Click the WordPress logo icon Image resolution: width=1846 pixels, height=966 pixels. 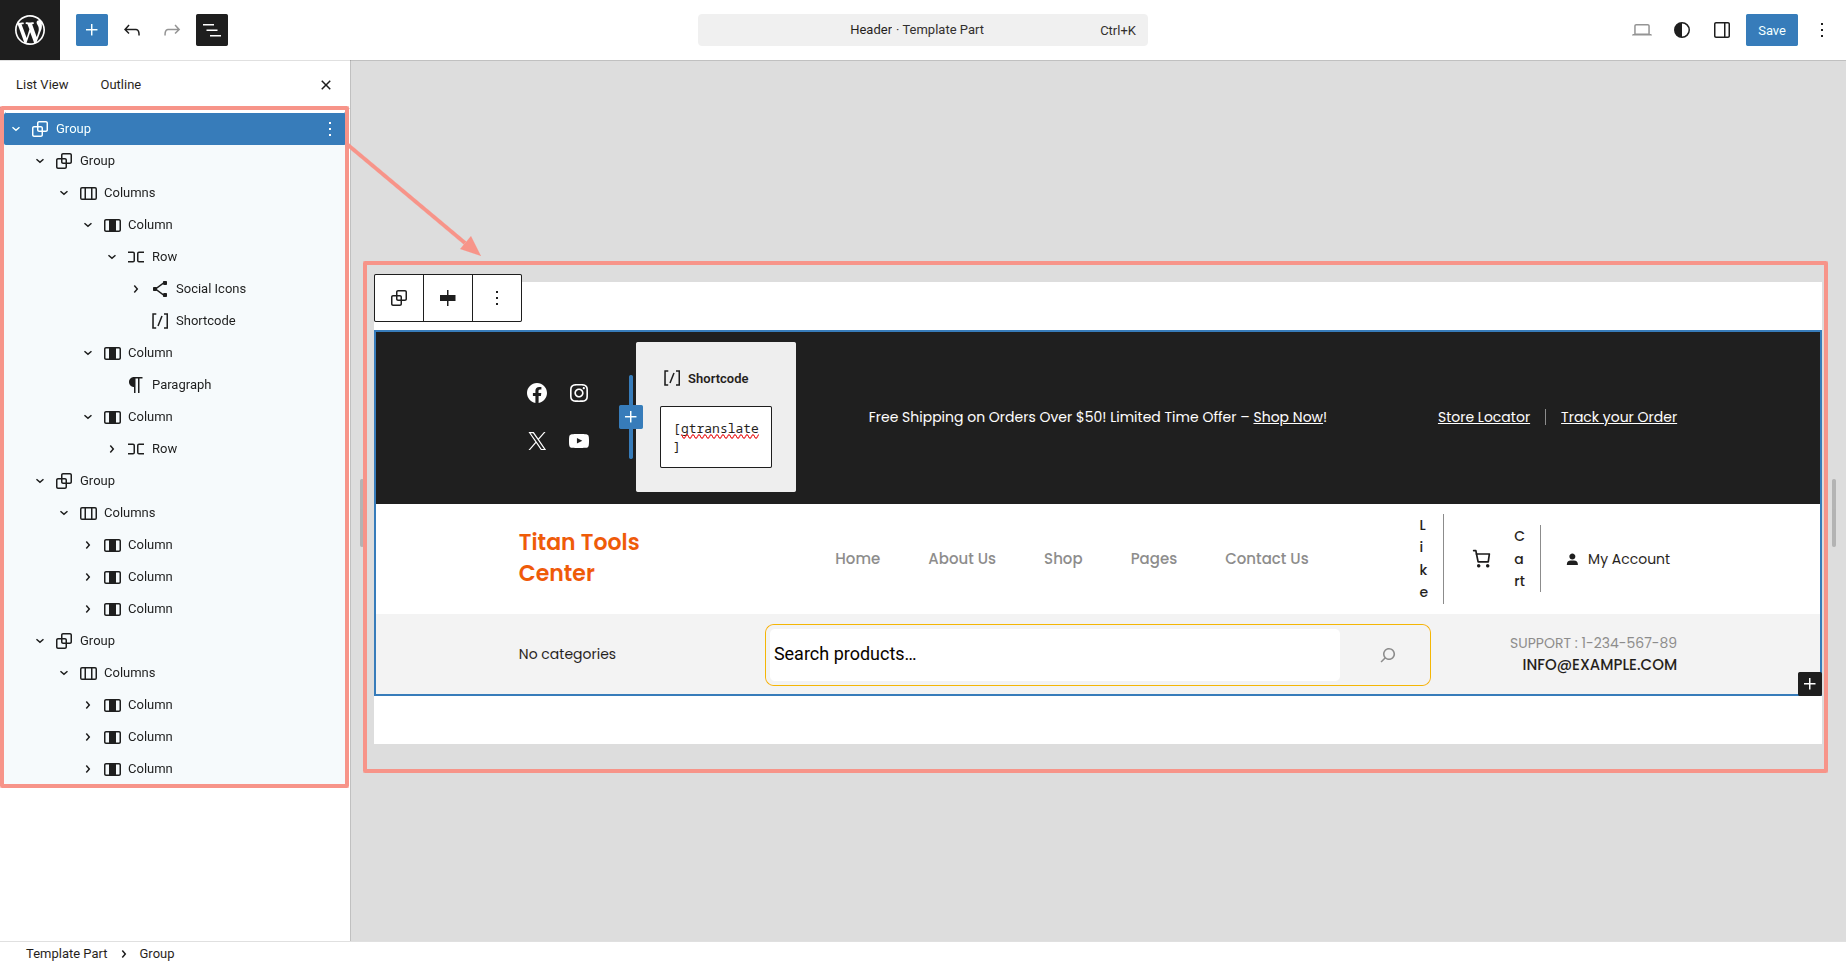[x=30, y=30]
